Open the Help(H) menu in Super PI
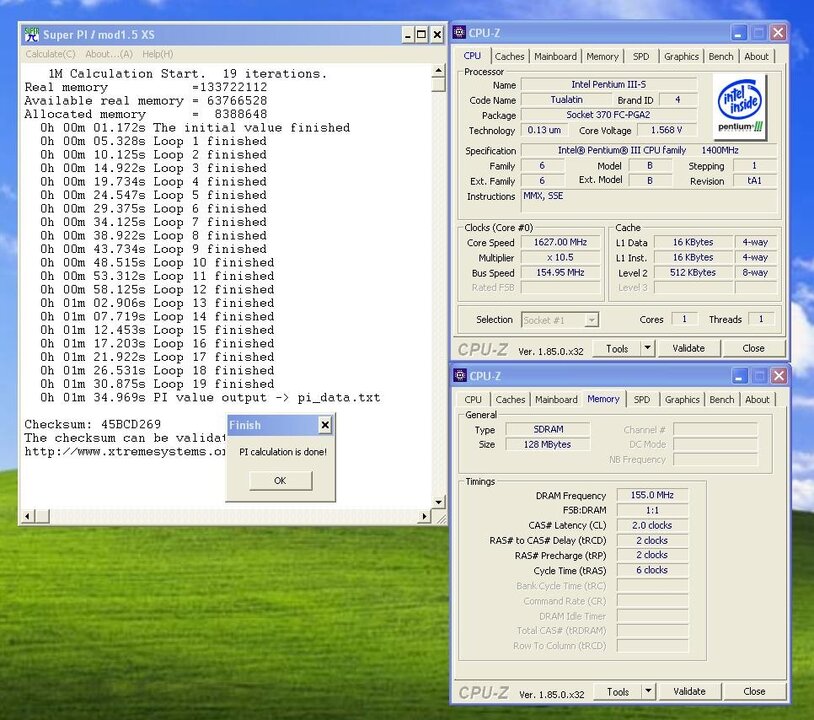 point(157,54)
